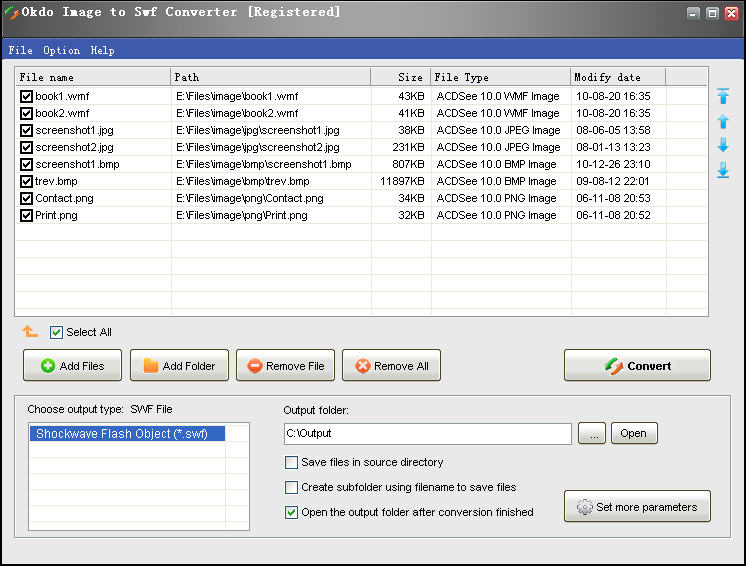Click the orange up-folder arrow icon
Image resolution: width=746 pixels, height=566 pixels.
point(30,332)
